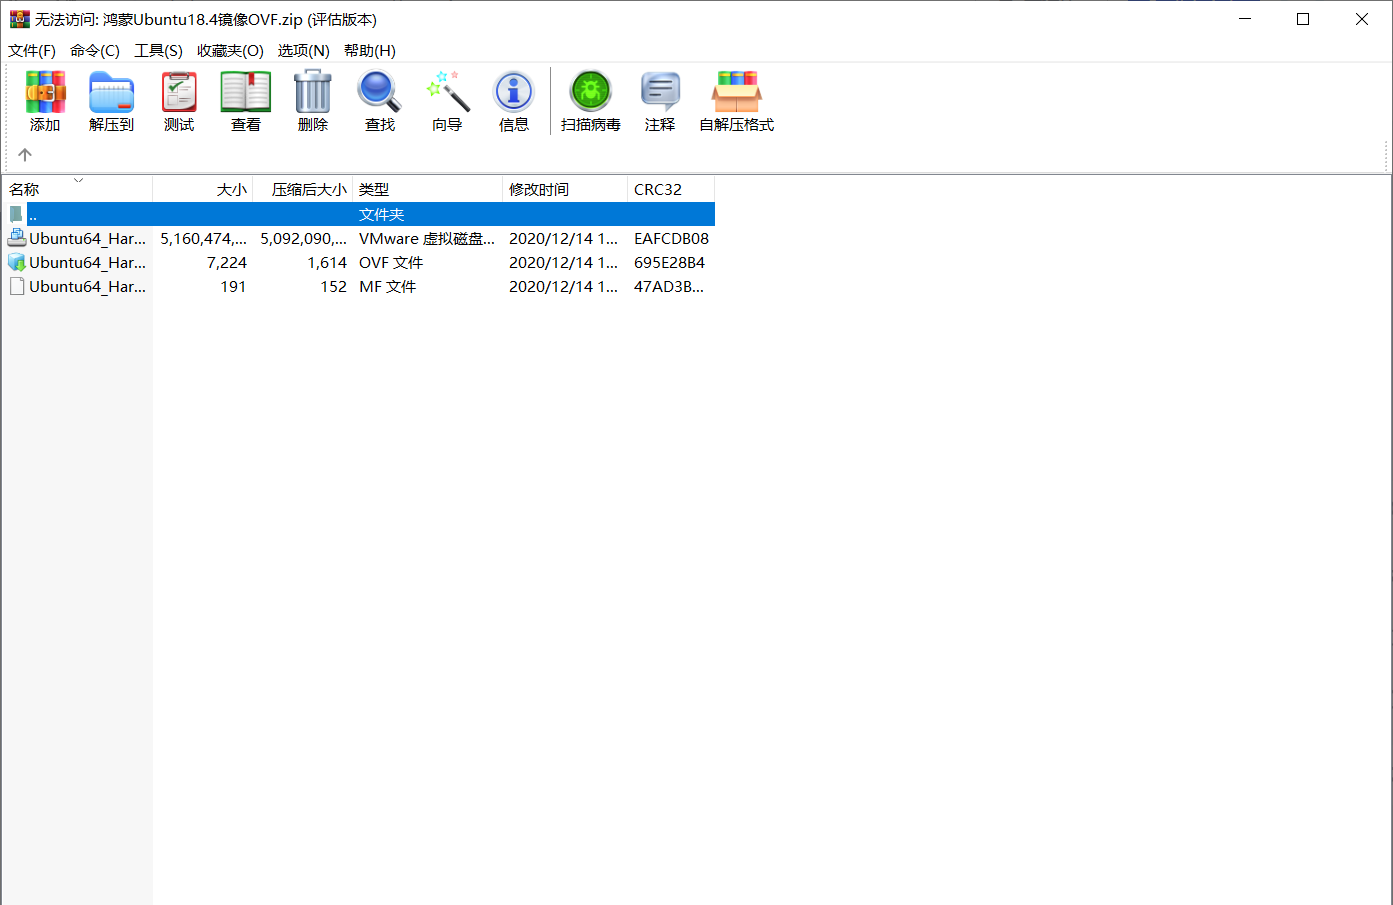Click the 'MF 文件' type cell
1393x905 pixels.
coord(388,286)
